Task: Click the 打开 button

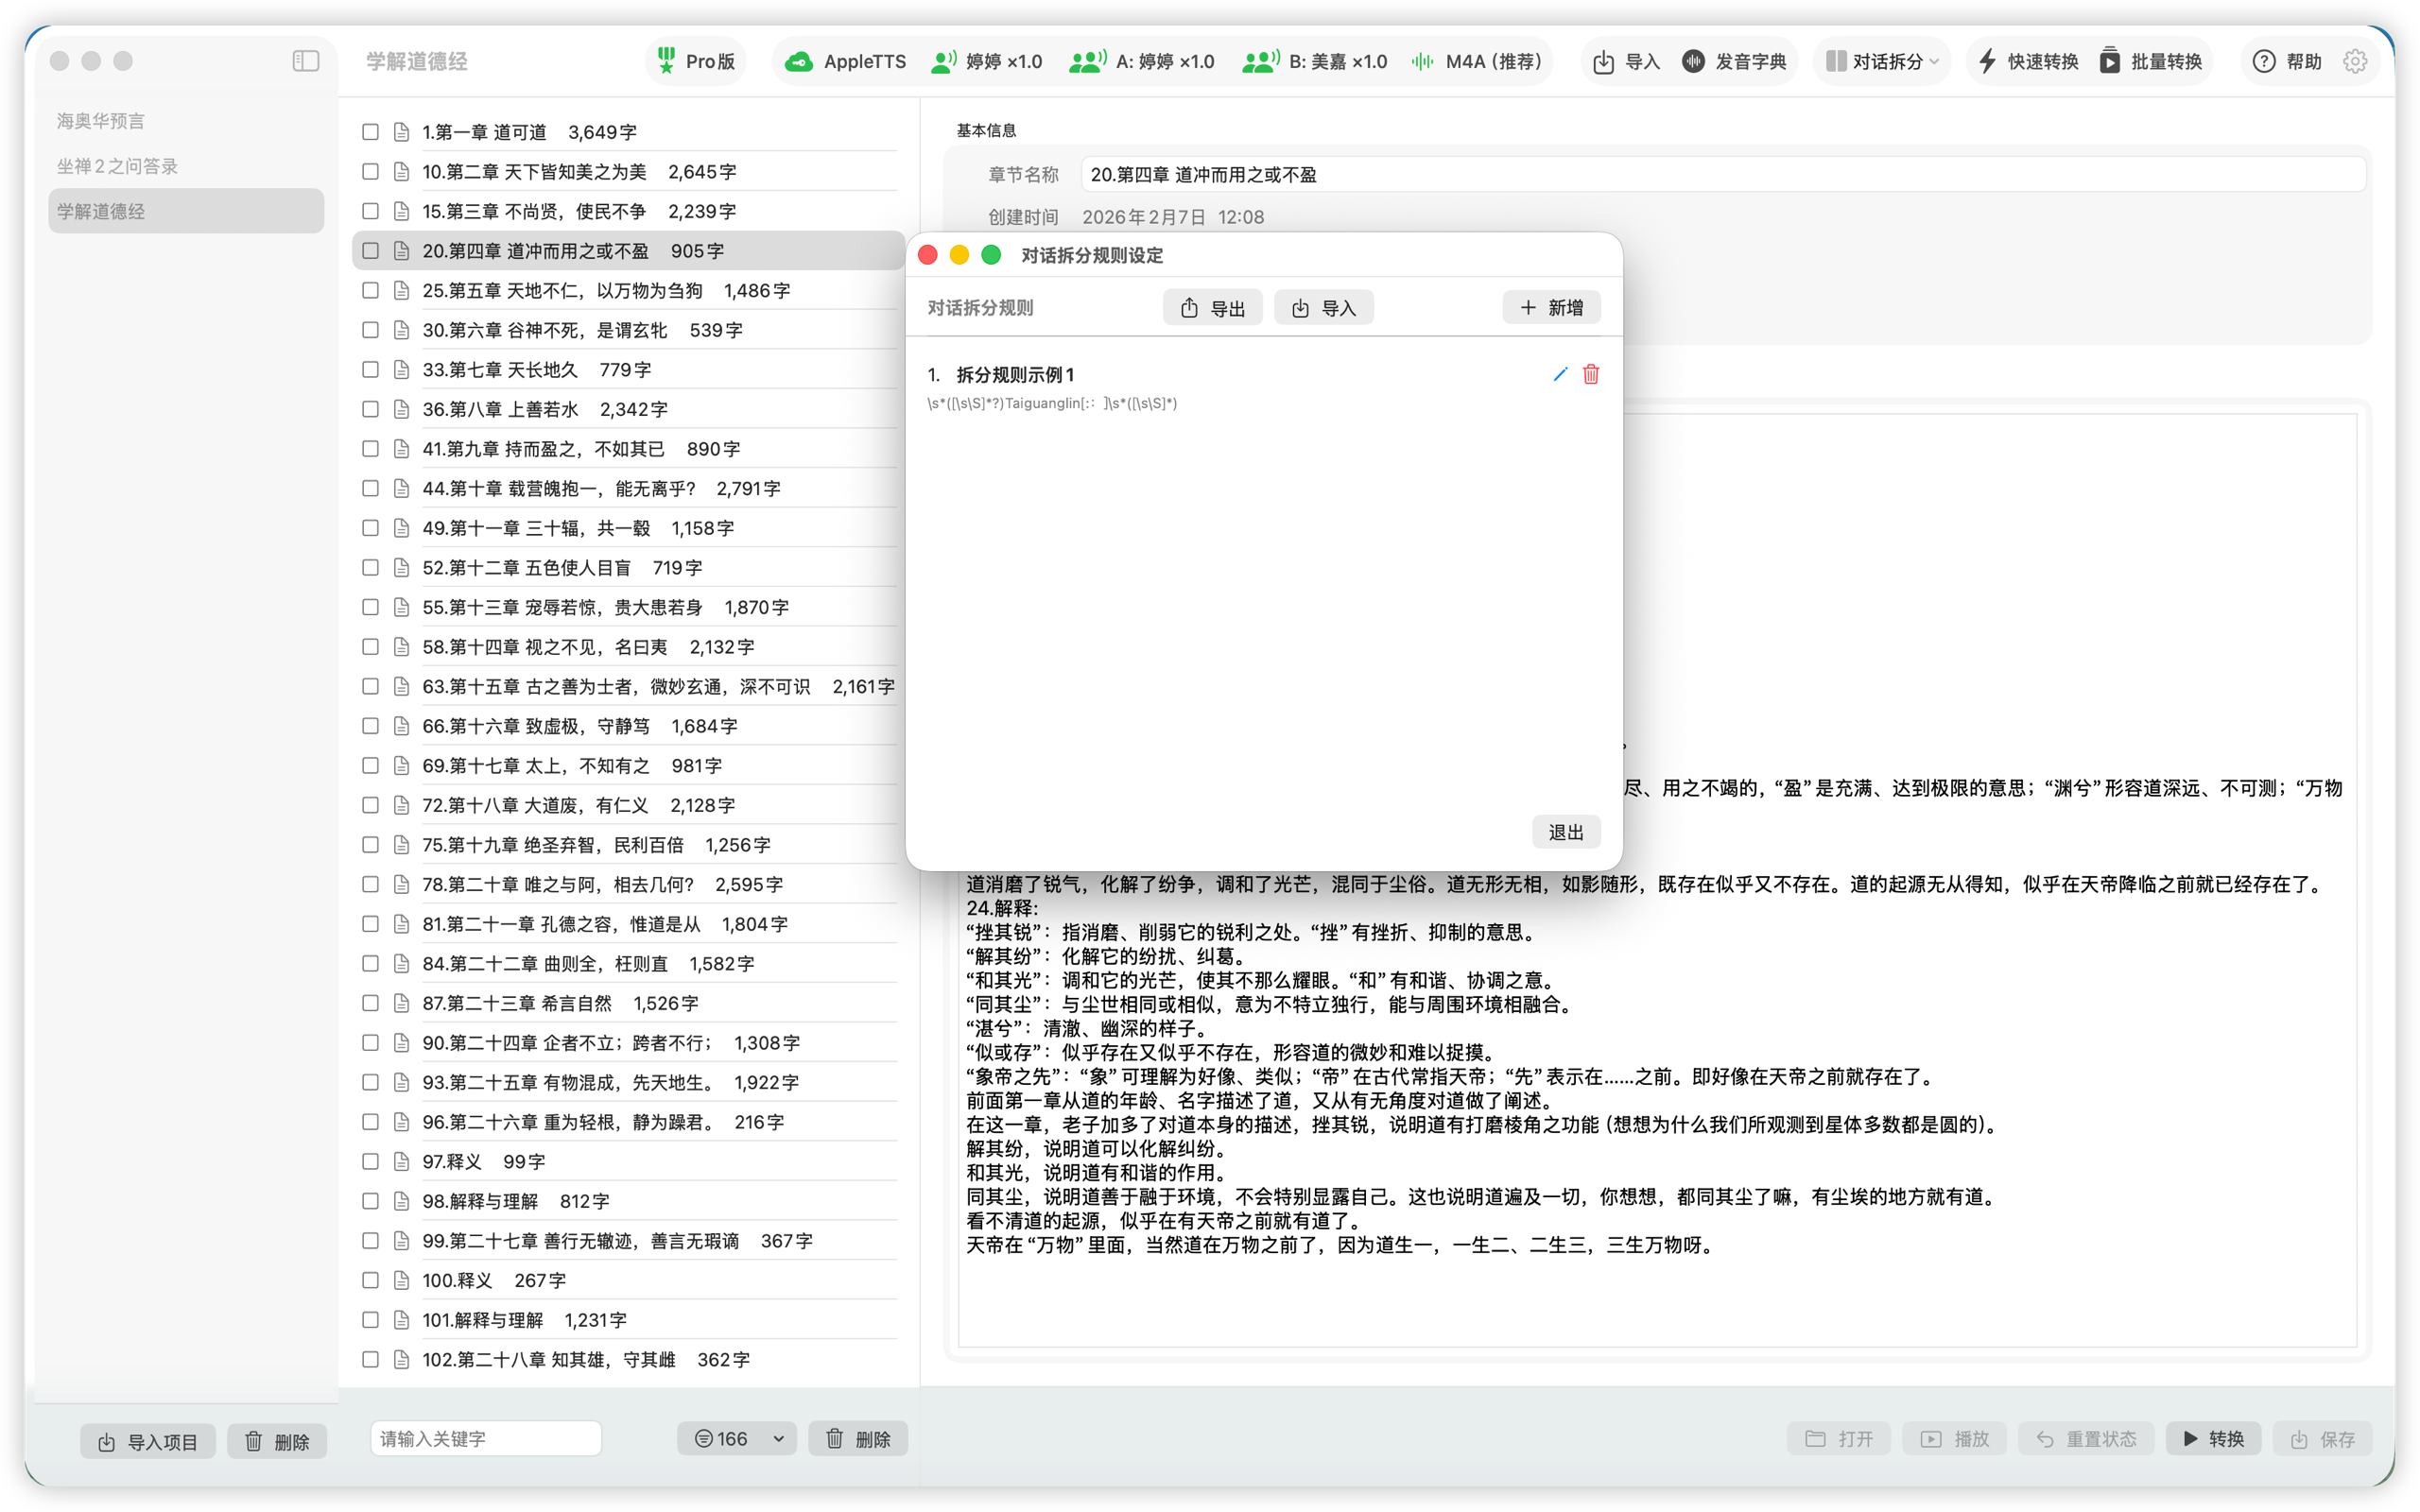Action: pos(1838,1438)
